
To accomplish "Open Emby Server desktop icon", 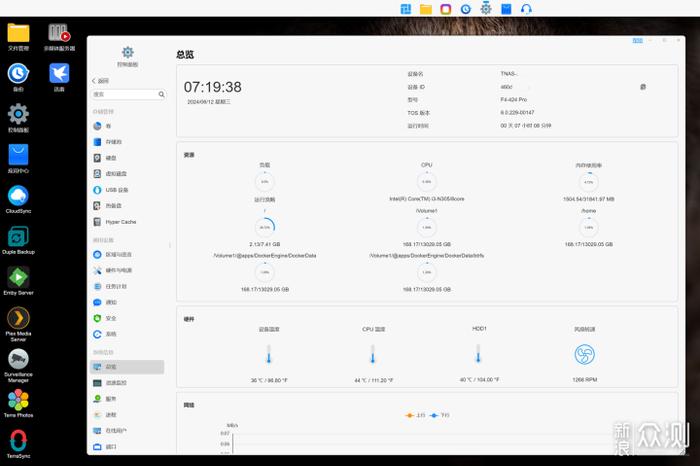I will pyautogui.click(x=18, y=281).
